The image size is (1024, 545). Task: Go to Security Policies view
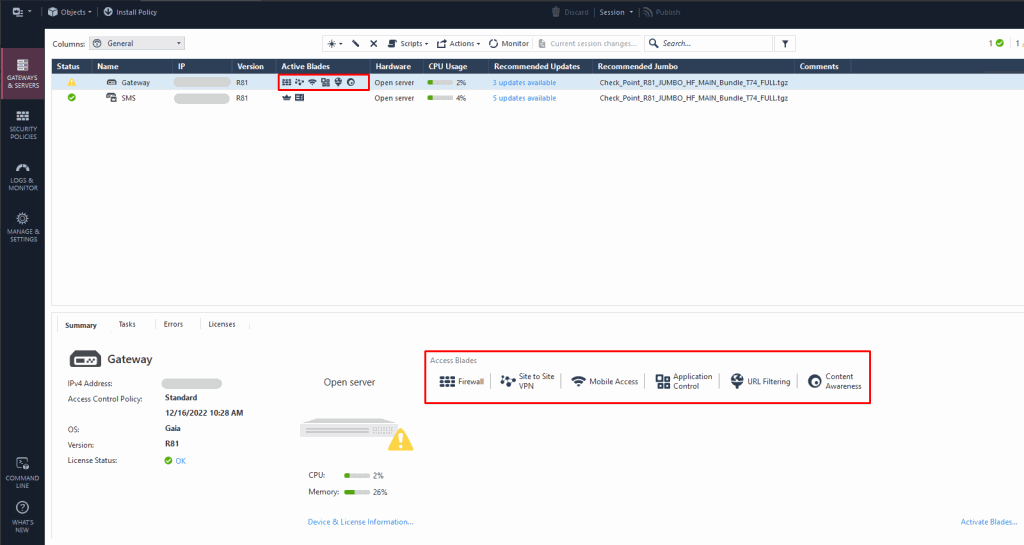(x=23, y=125)
